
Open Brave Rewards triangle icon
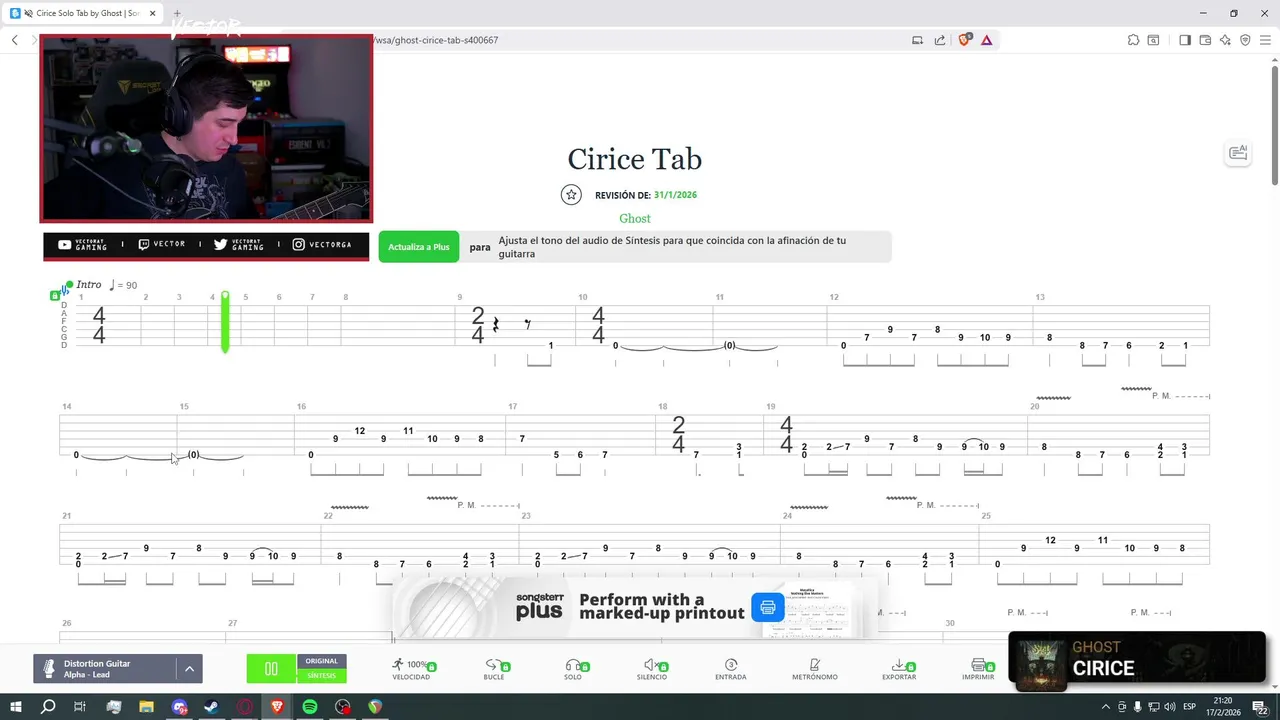pyautogui.click(x=986, y=40)
